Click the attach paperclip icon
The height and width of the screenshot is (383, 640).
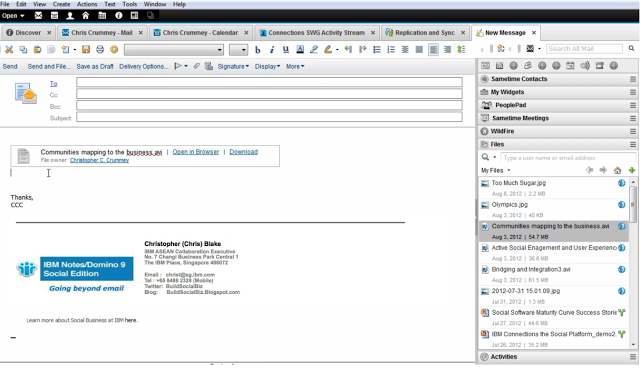(x=196, y=66)
